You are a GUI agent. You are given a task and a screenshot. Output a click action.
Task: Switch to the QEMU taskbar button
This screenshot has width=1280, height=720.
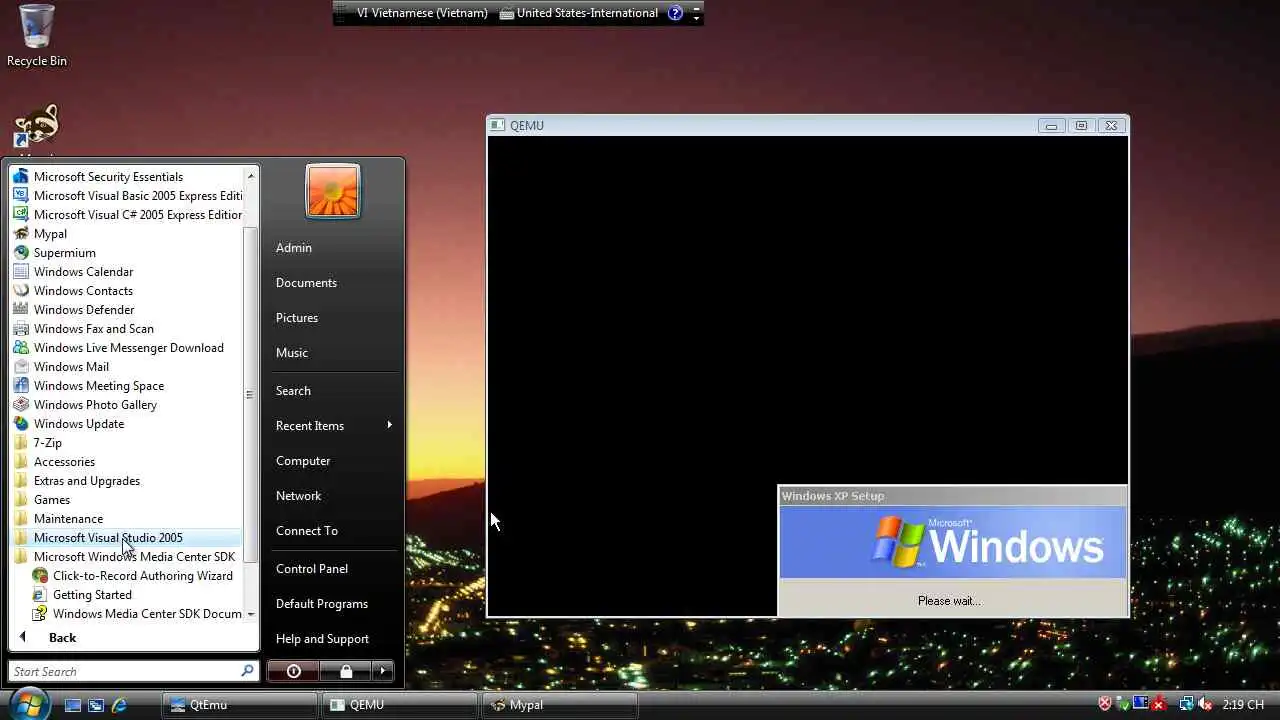tap(400, 705)
